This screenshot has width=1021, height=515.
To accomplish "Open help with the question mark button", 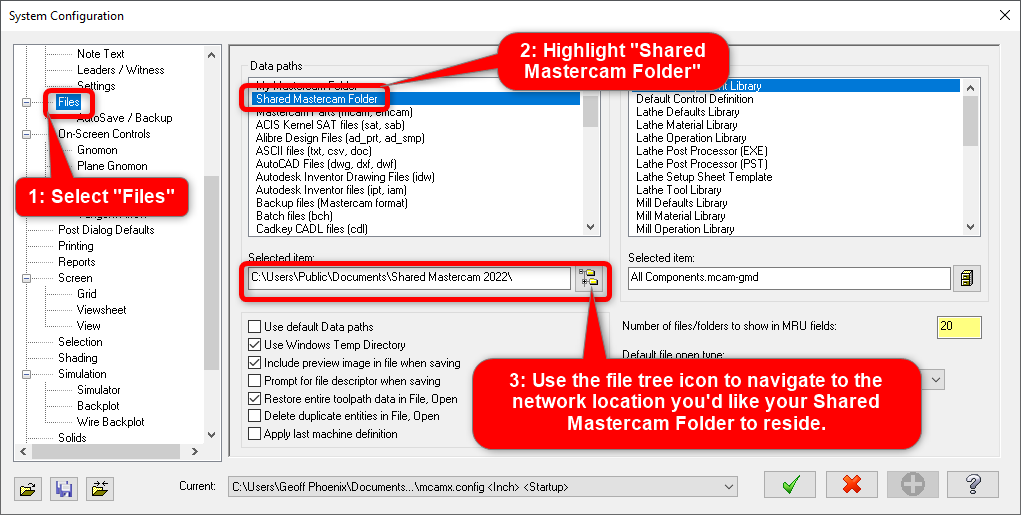I will tap(973, 485).
